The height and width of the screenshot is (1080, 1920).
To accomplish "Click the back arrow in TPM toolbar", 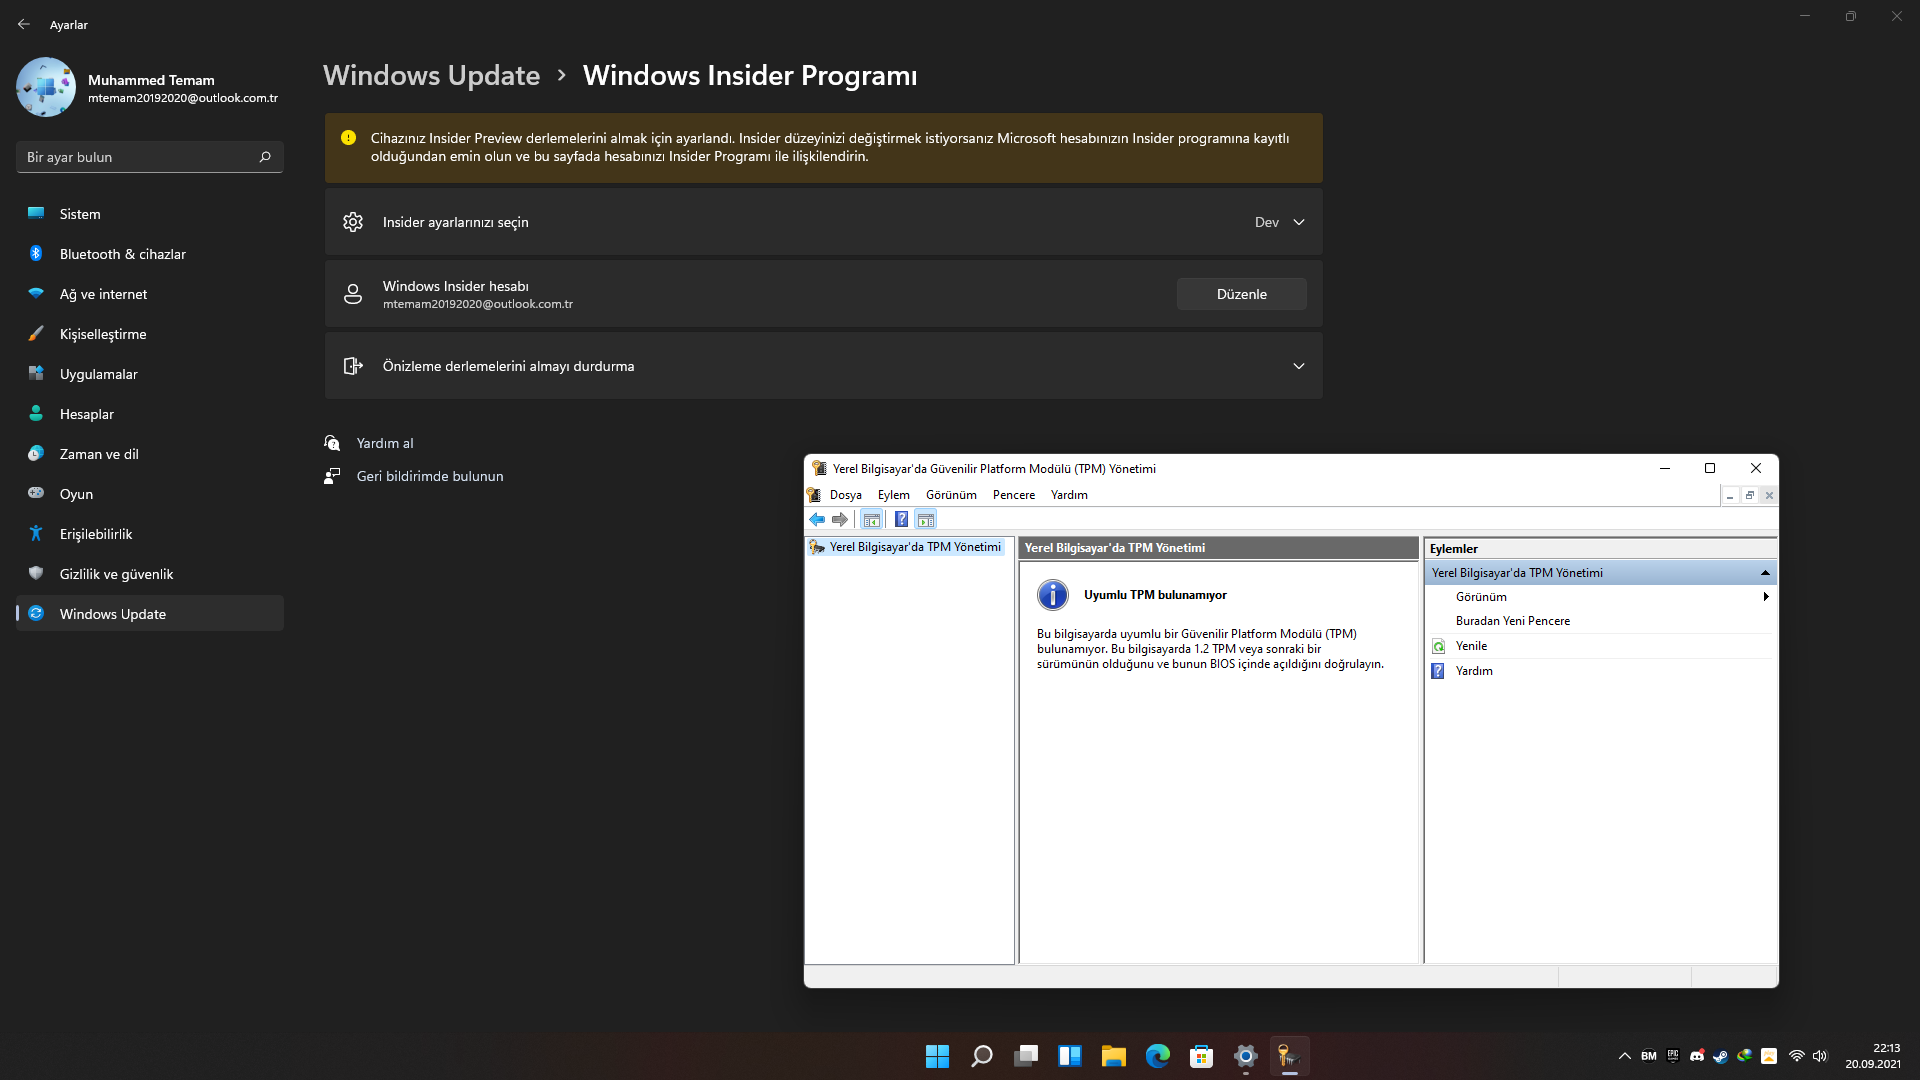I will (x=817, y=519).
